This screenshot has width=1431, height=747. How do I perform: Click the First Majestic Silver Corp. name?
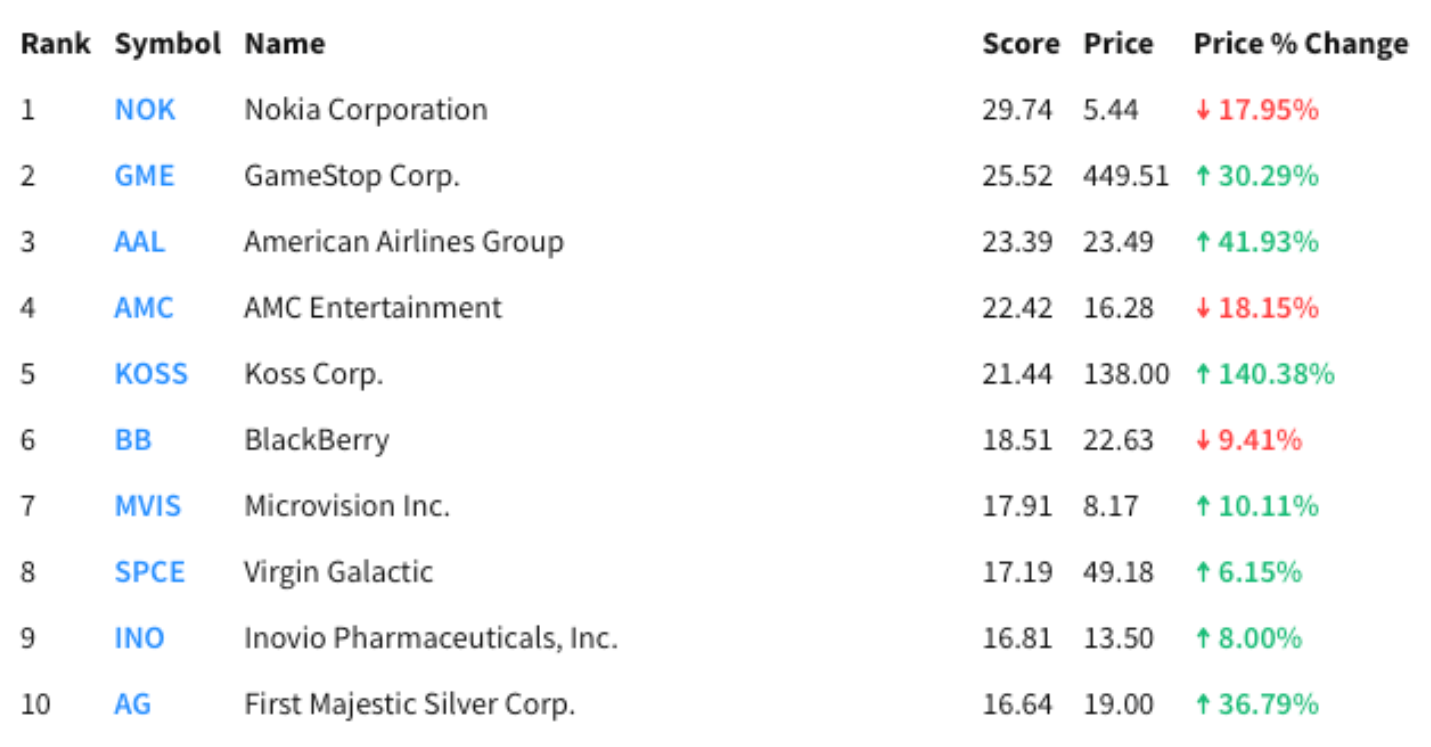coord(409,704)
